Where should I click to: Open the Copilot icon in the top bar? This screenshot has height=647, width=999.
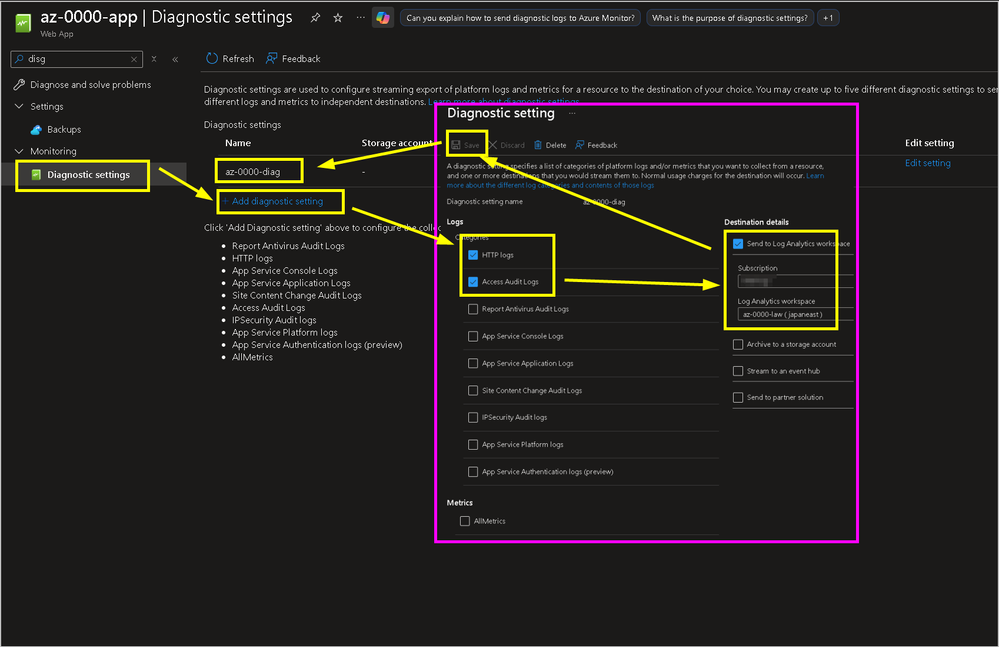tap(381, 17)
